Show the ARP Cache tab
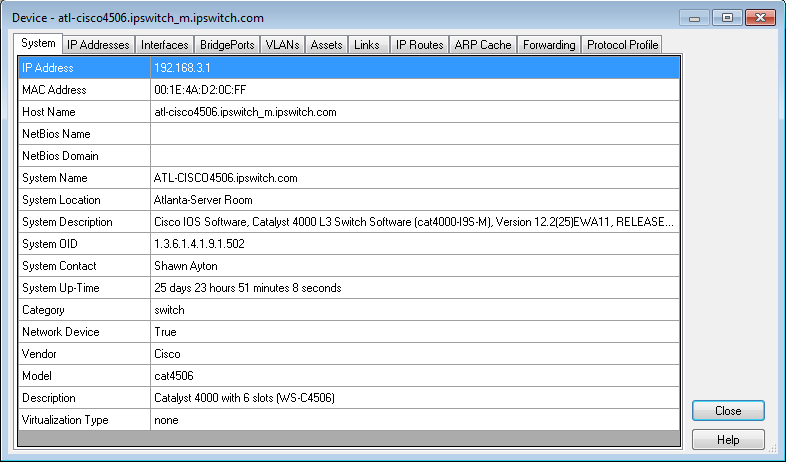 click(x=483, y=45)
